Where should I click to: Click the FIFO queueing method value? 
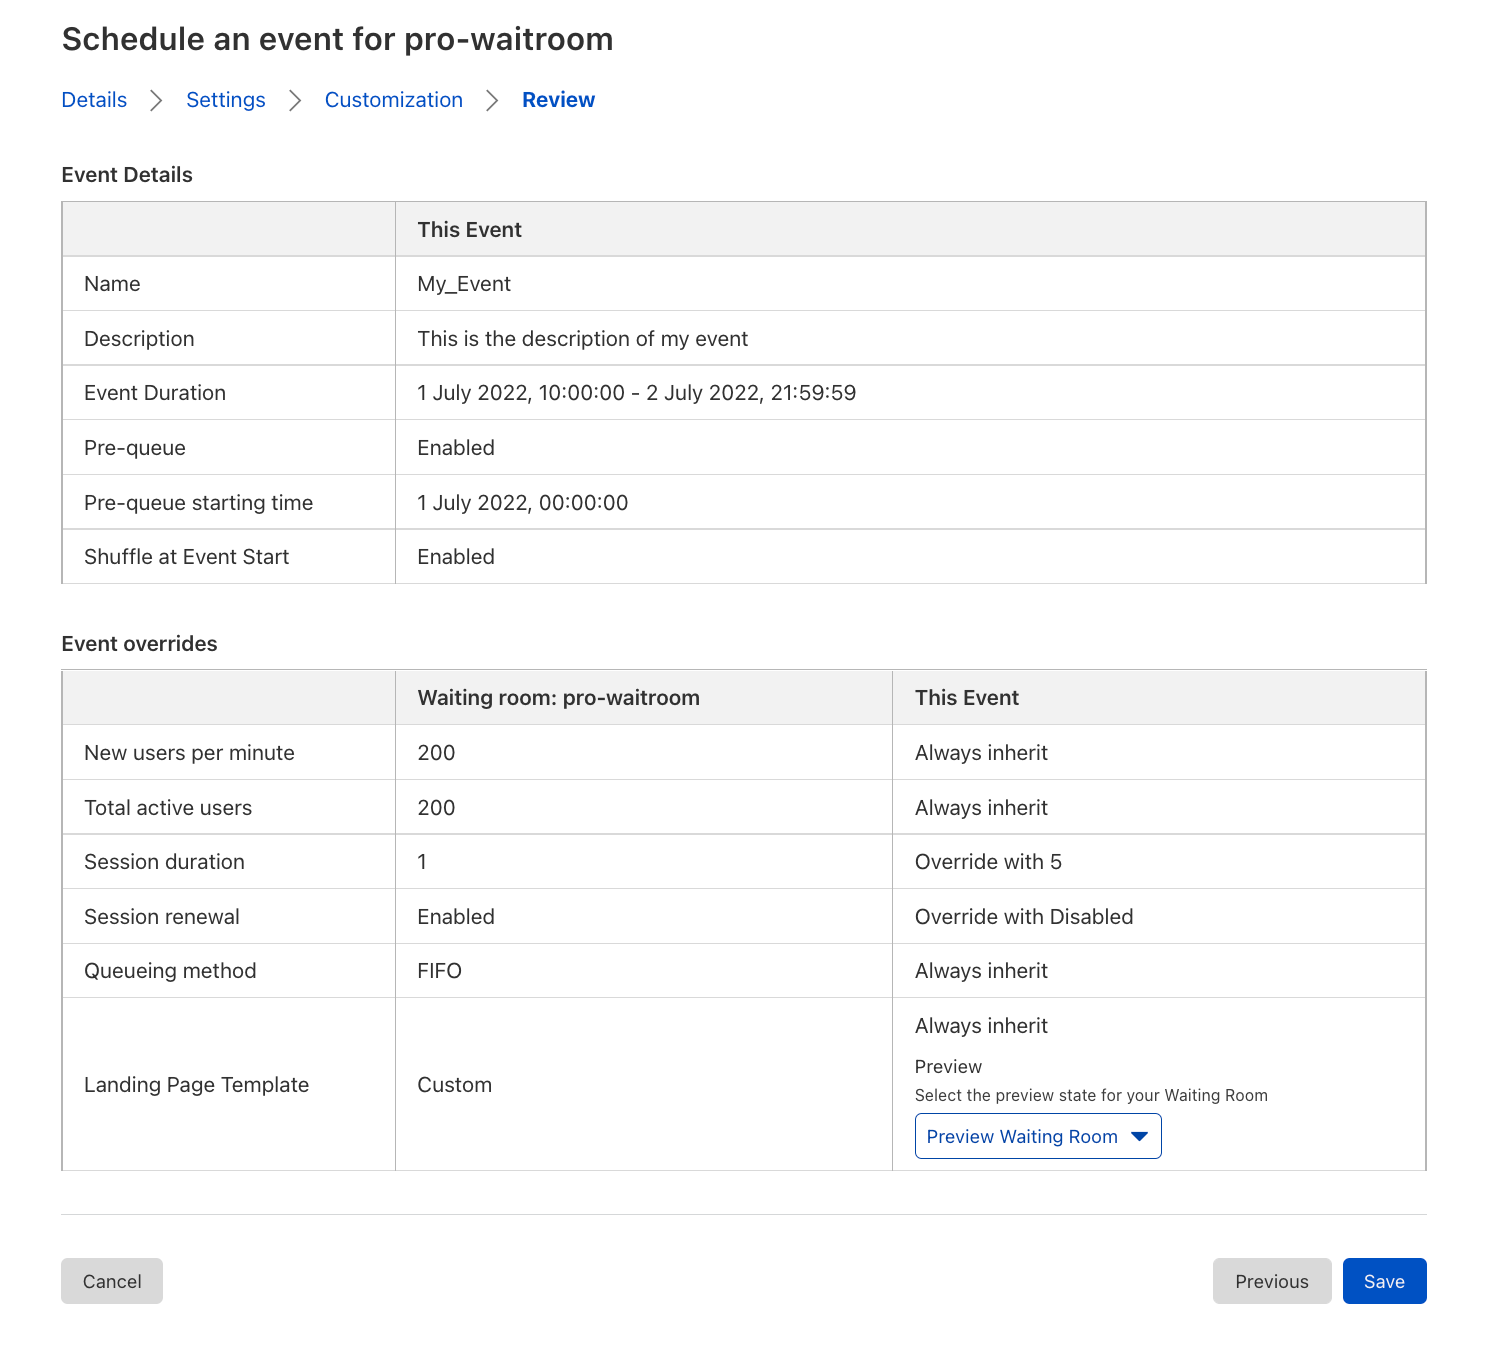tap(440, 971)
